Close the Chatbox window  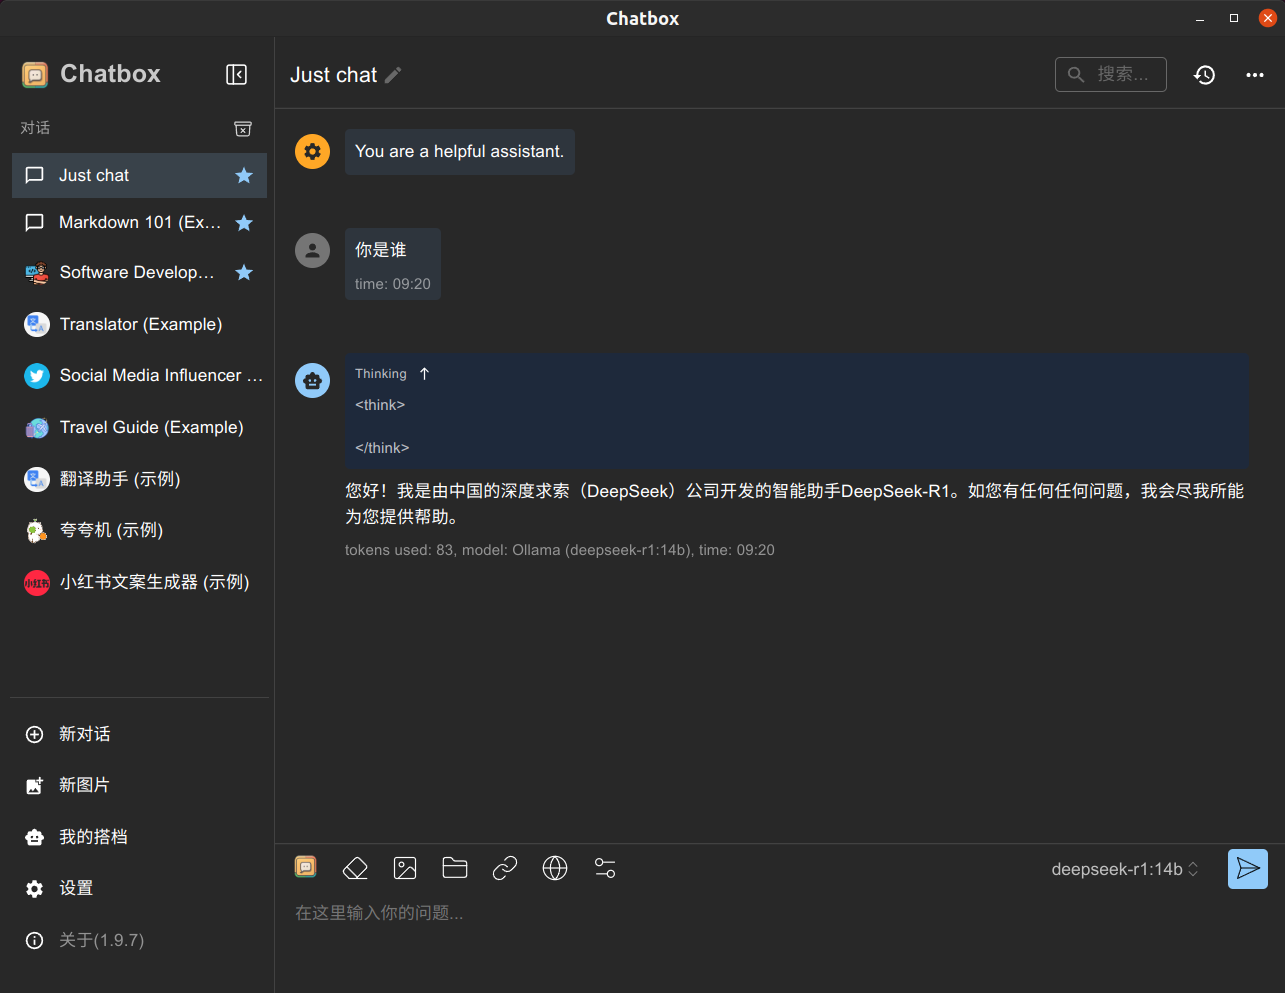click(x=1267, y=19)
